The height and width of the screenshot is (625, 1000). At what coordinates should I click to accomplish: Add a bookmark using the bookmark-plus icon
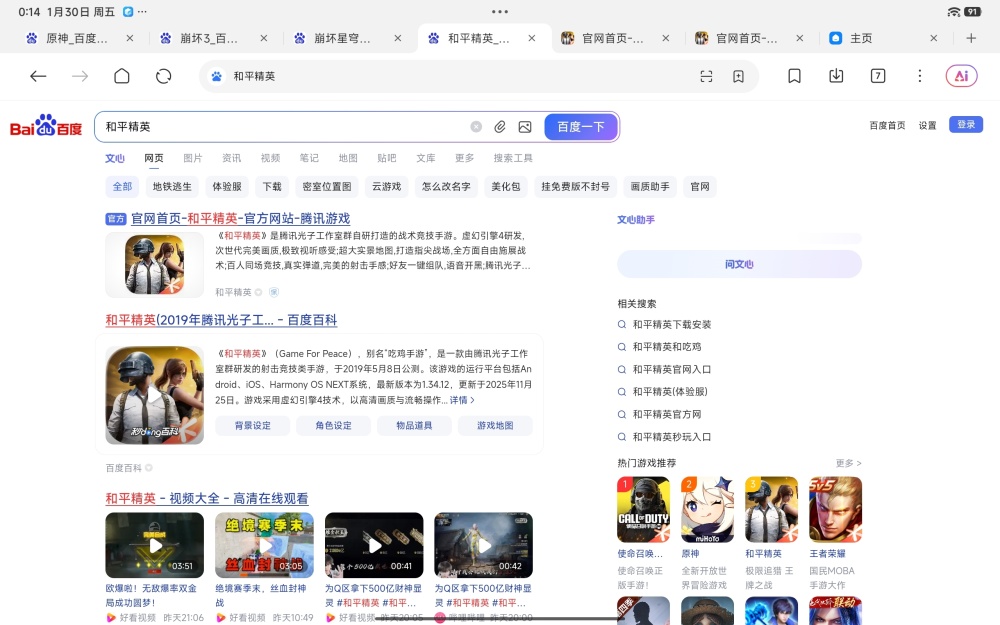point(739,75)
